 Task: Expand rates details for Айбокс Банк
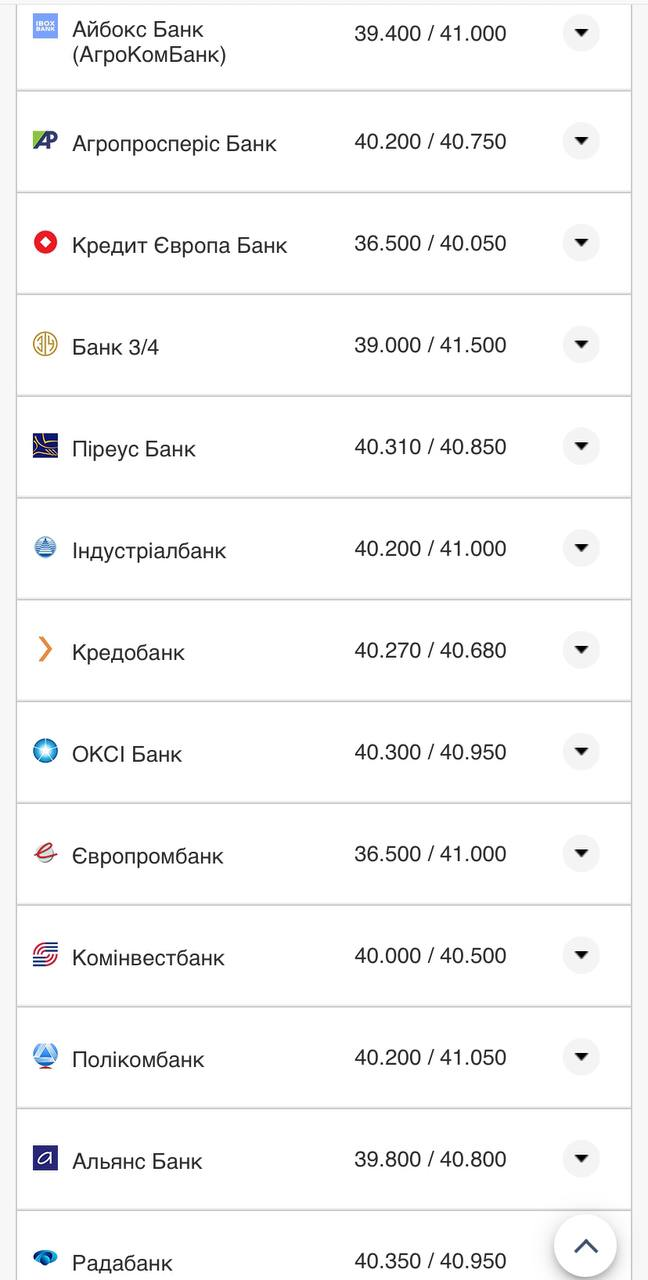(581, 33)
